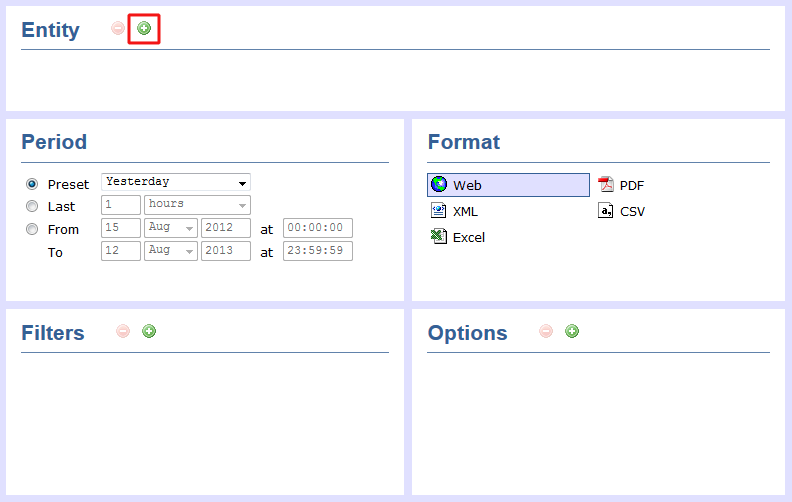Choose the PDF format icon

pyautogui.click(x=605, y=185)
